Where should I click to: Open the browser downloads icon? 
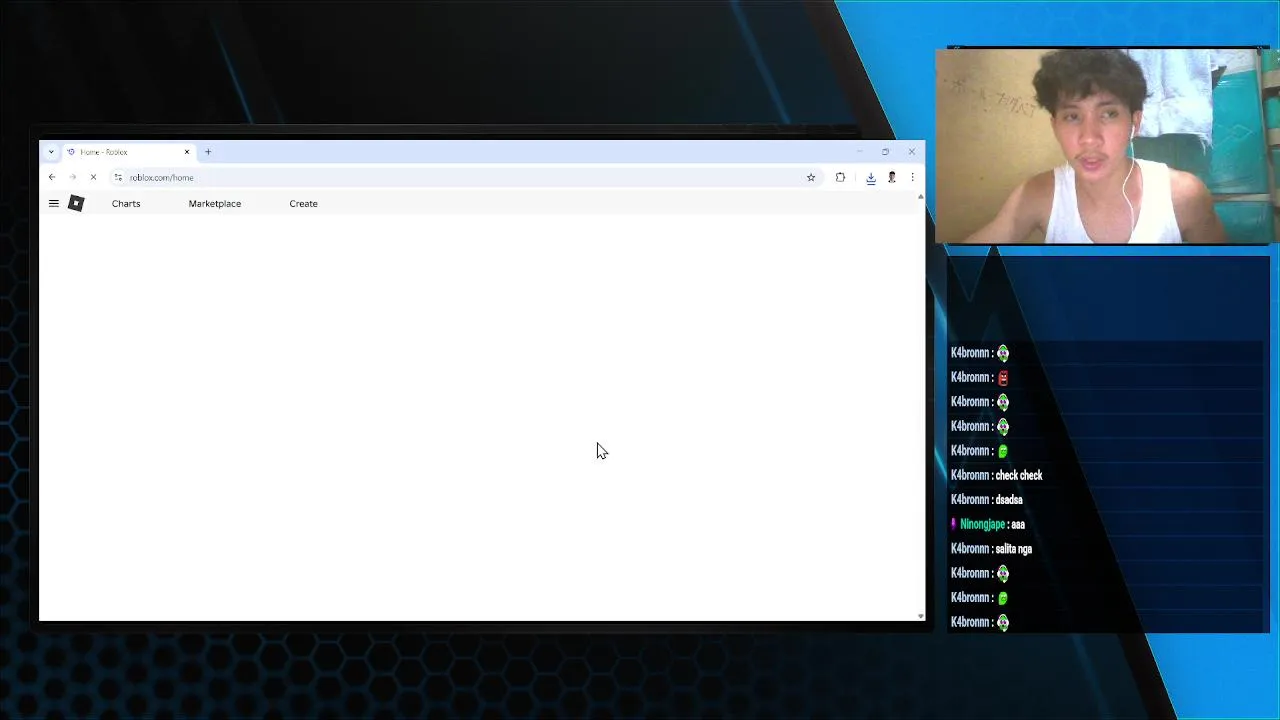(871, 177)
